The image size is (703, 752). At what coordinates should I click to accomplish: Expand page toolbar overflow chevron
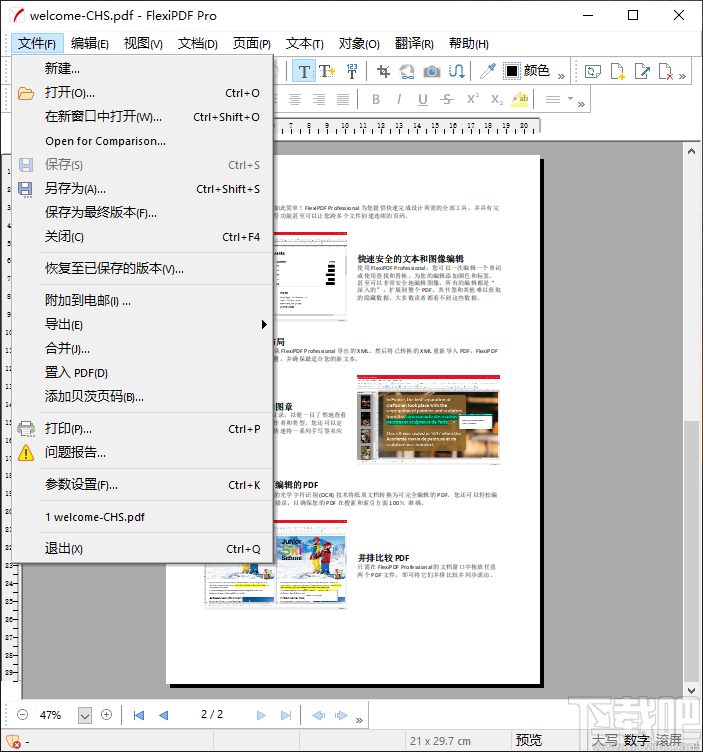click(x=682, y=76)
